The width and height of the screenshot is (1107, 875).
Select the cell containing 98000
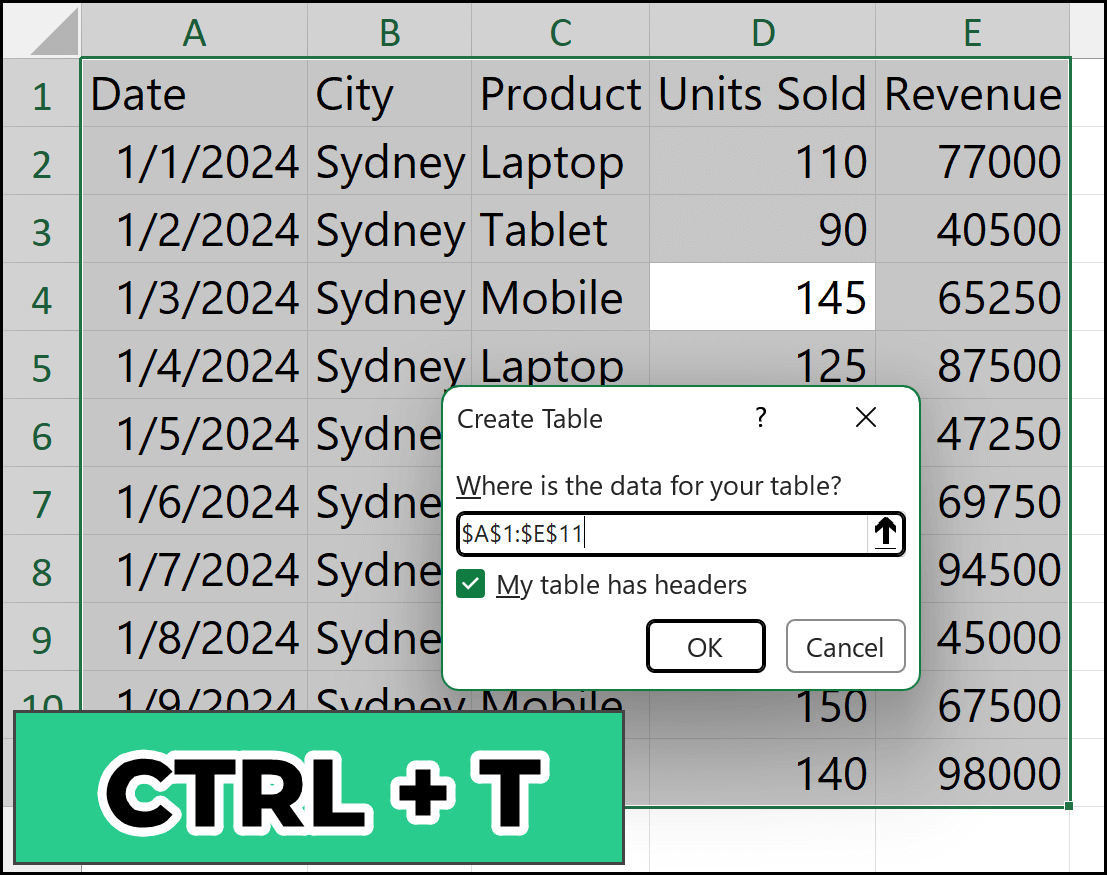(x=1000, y=774)
